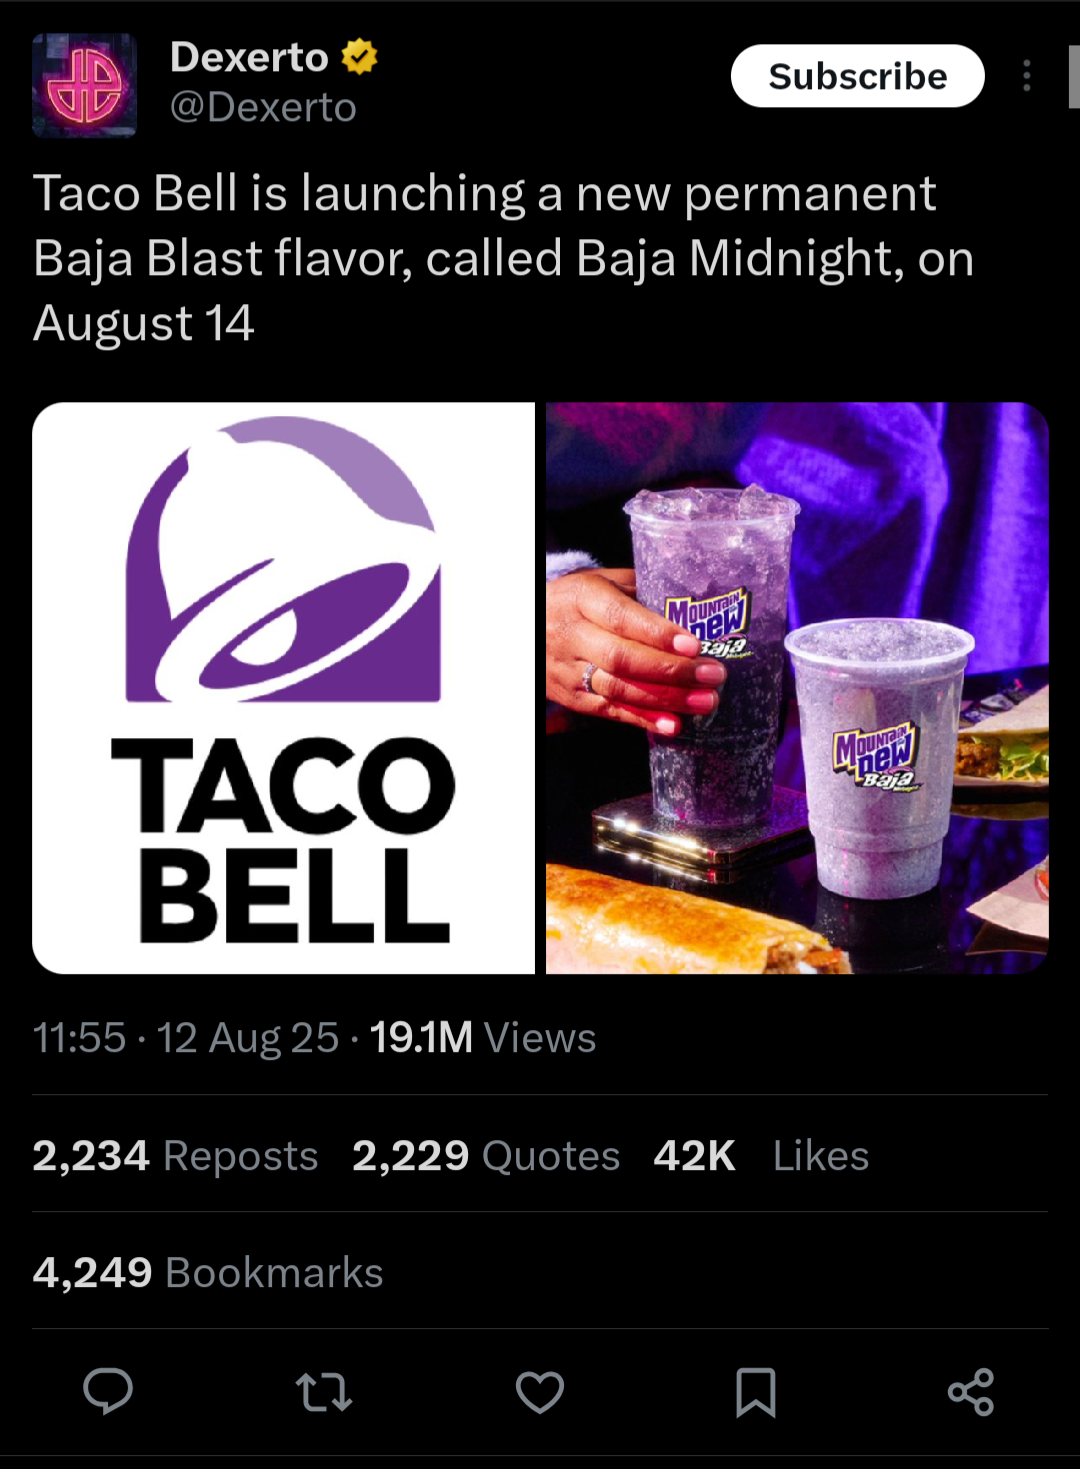The image size is (1080, 1469).
Task: Tap the reply speech bubble icon
Action: pos(108,1391)
